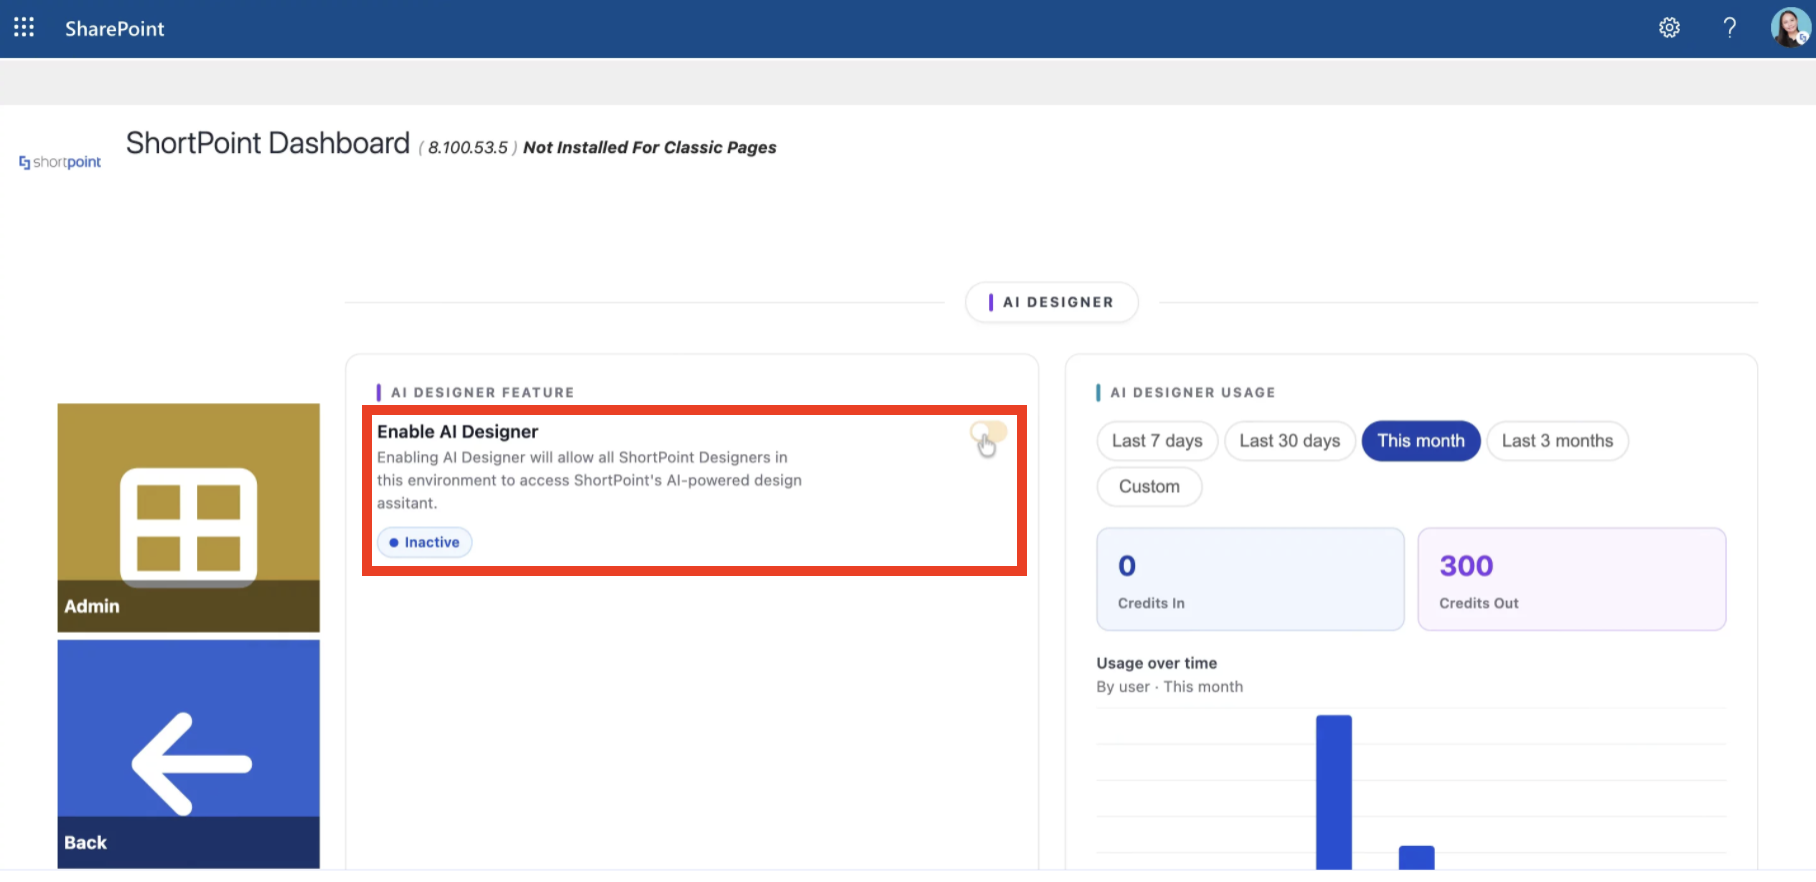Click the tallest usage chart bar
The height and width of the screenshot is (882, 1816).
tap(1334, 792)
